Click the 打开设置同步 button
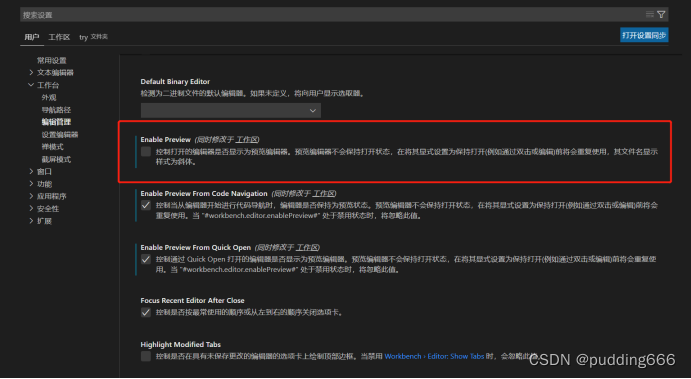The height and width of the screenshot is (379, 691). tap(644, 35)
